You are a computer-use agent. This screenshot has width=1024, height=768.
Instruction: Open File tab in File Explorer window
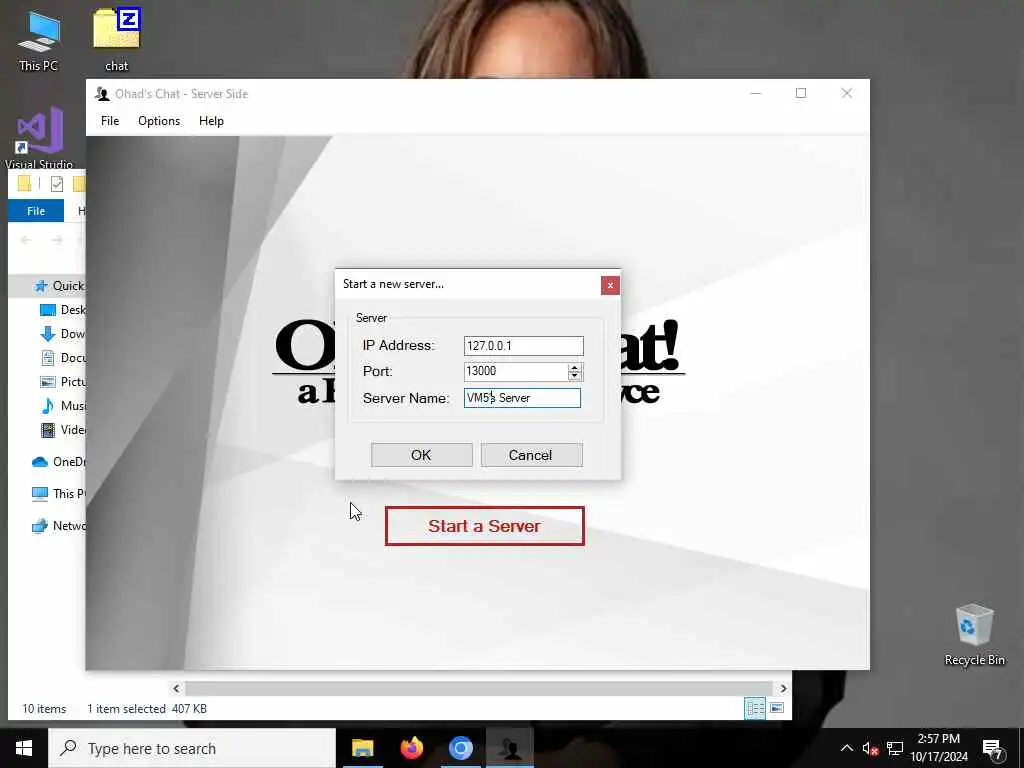(36, 211)
